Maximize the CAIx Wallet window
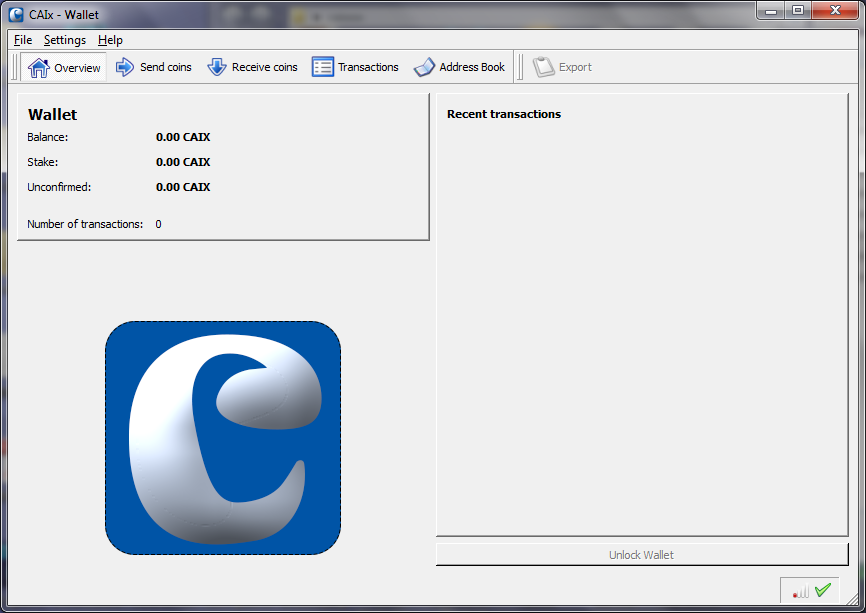 pyautogui.click(x=798, y=10)
